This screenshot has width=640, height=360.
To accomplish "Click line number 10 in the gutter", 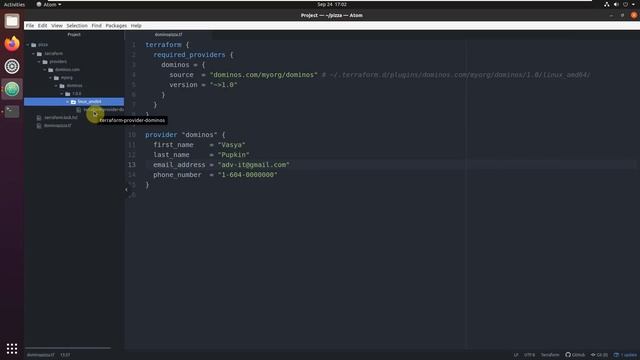I will 132,135.
